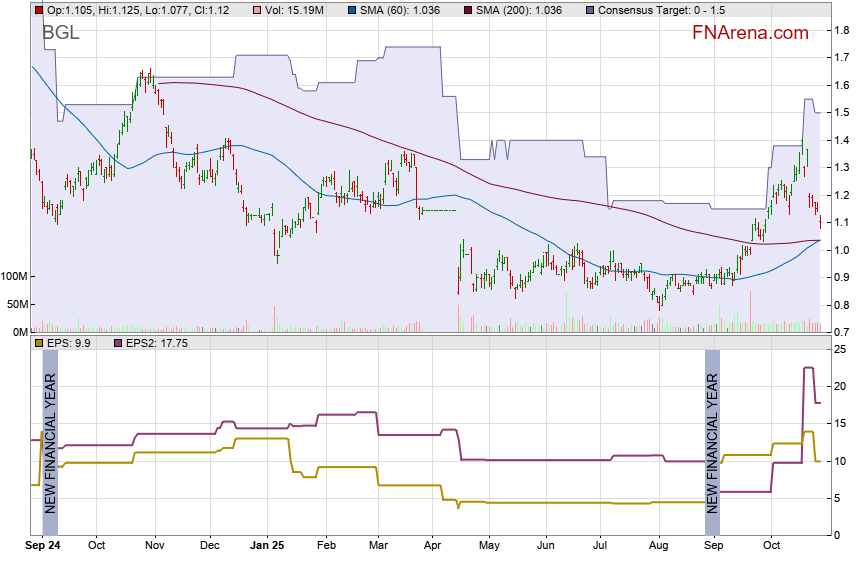Click the pink Vol legend swatch
859x566 pixels.
click(x=257, y=9)
